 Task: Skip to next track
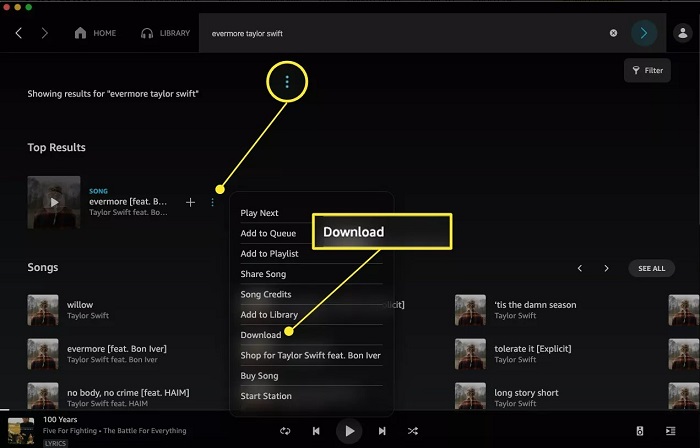pyautogui.click(x=382, y=431)
